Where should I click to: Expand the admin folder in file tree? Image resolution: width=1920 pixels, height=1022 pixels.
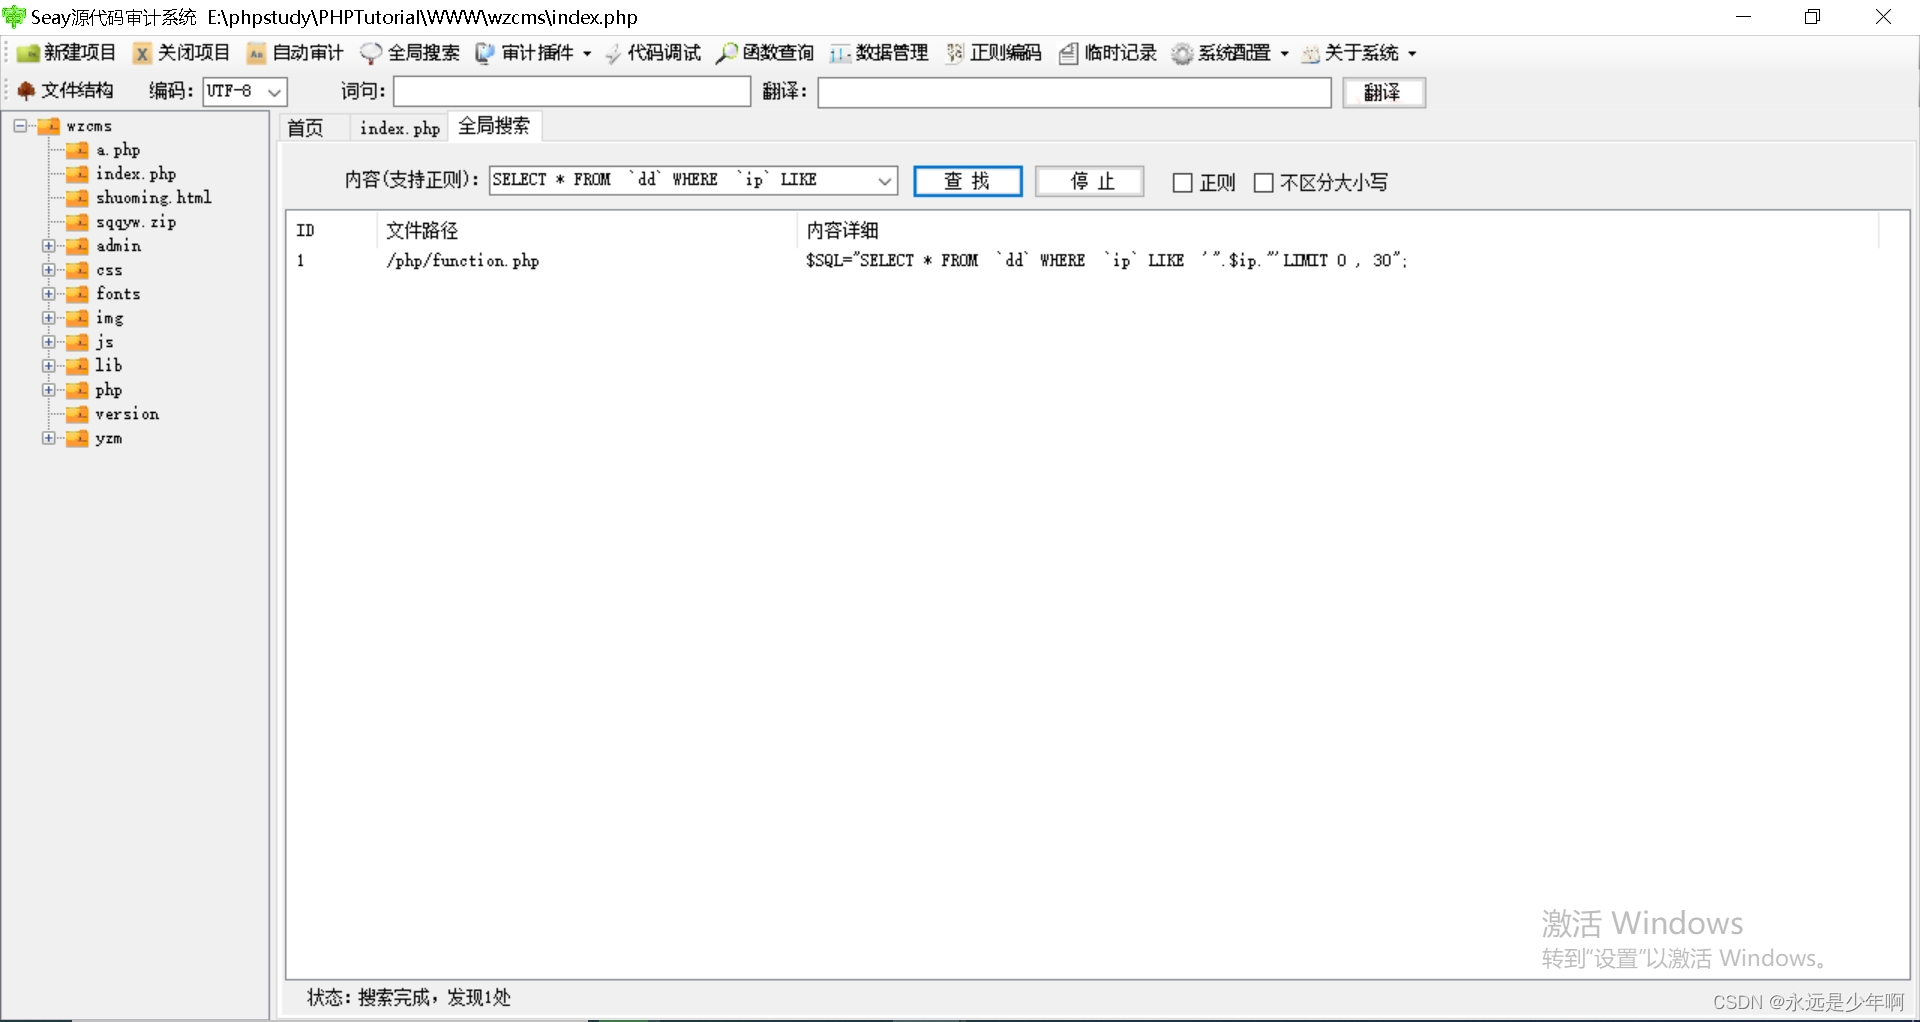(48, 245)
